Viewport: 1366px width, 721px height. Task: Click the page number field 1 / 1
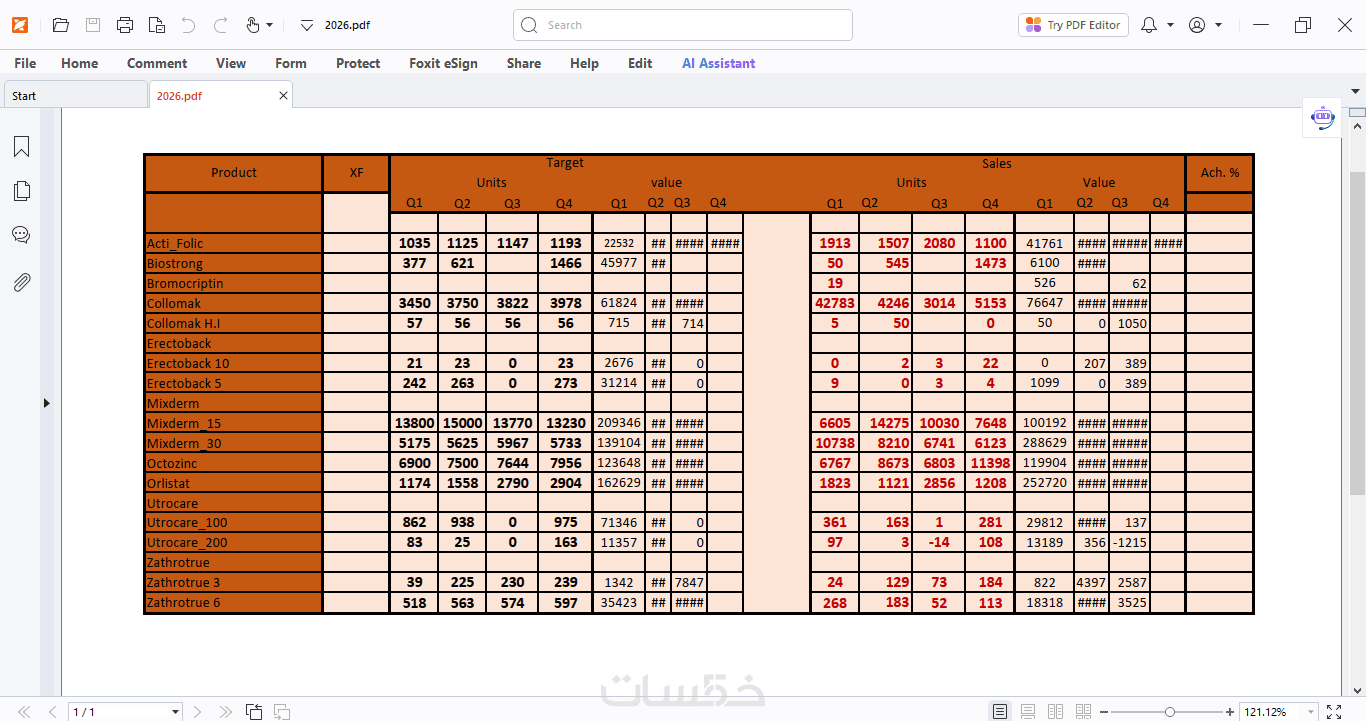pyautogui.click(x=119, y=712)
